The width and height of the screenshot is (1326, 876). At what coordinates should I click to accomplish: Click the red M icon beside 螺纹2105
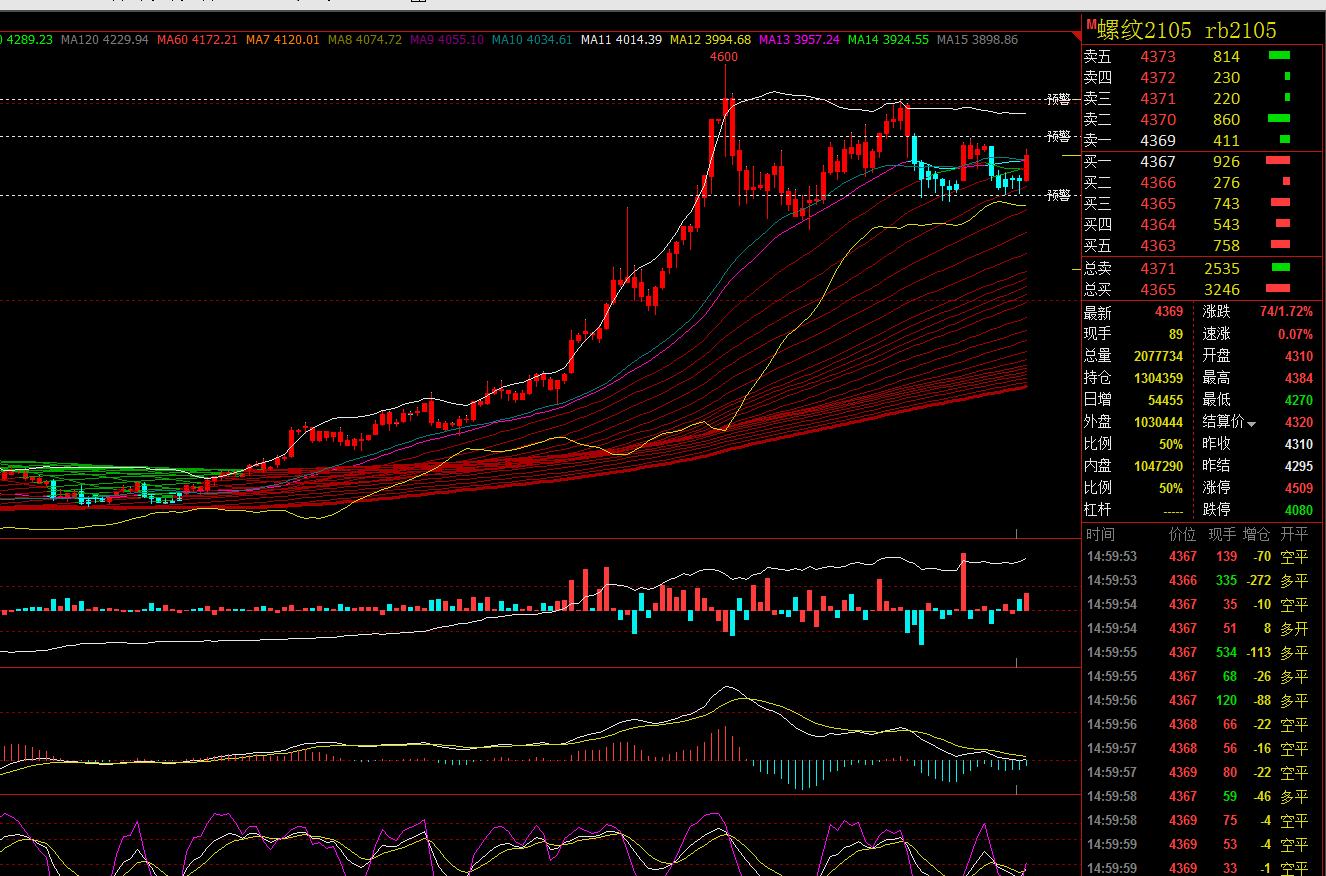coord(1091,25)
